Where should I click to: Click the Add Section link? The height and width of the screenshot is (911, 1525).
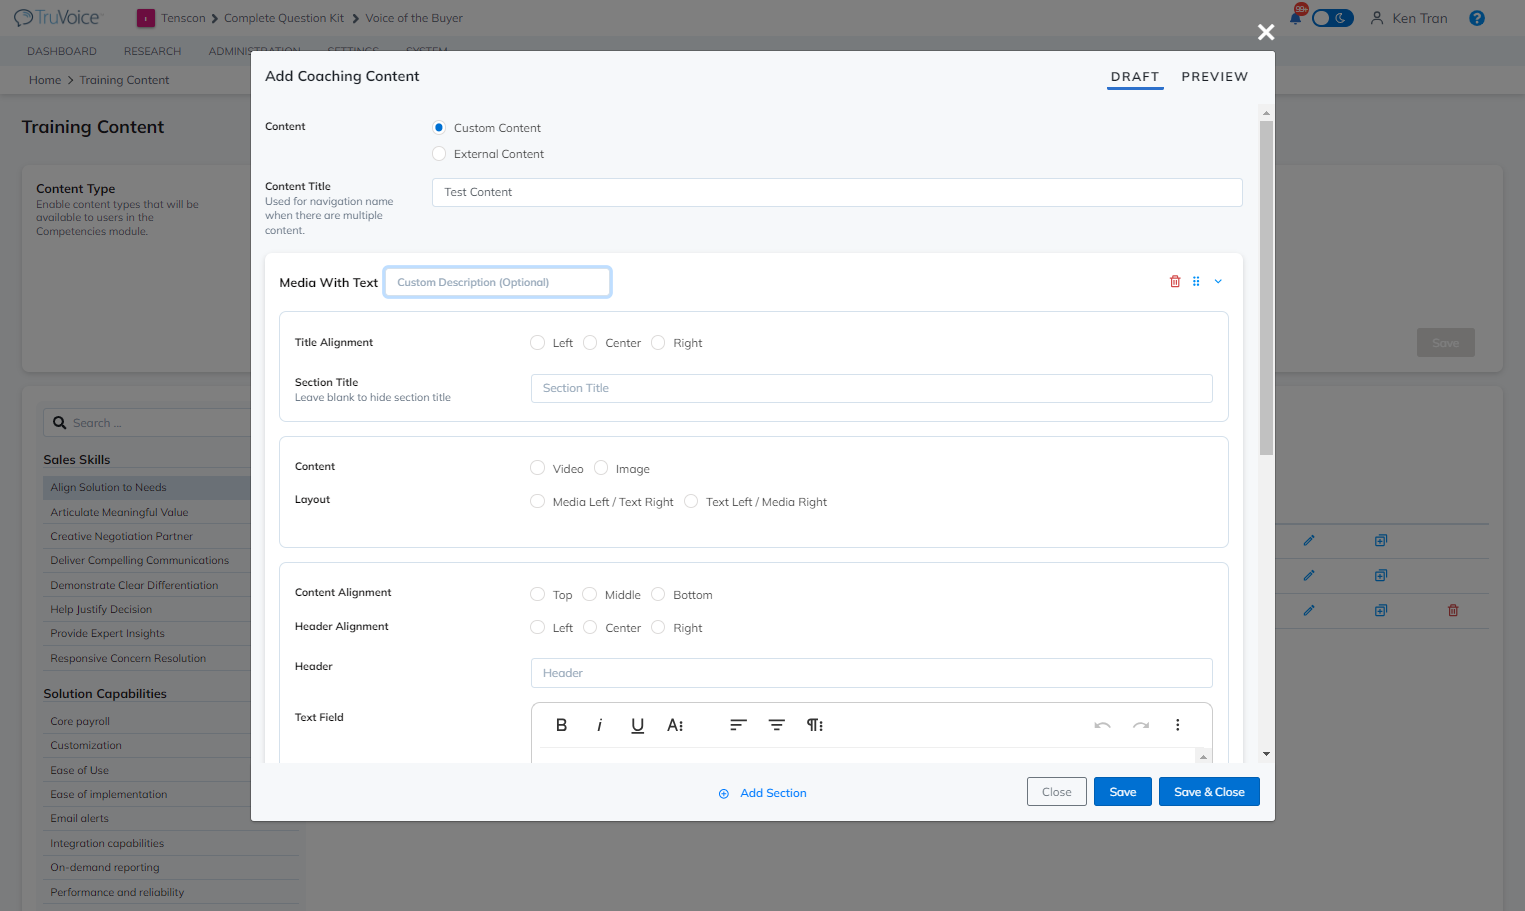(763, 793)
